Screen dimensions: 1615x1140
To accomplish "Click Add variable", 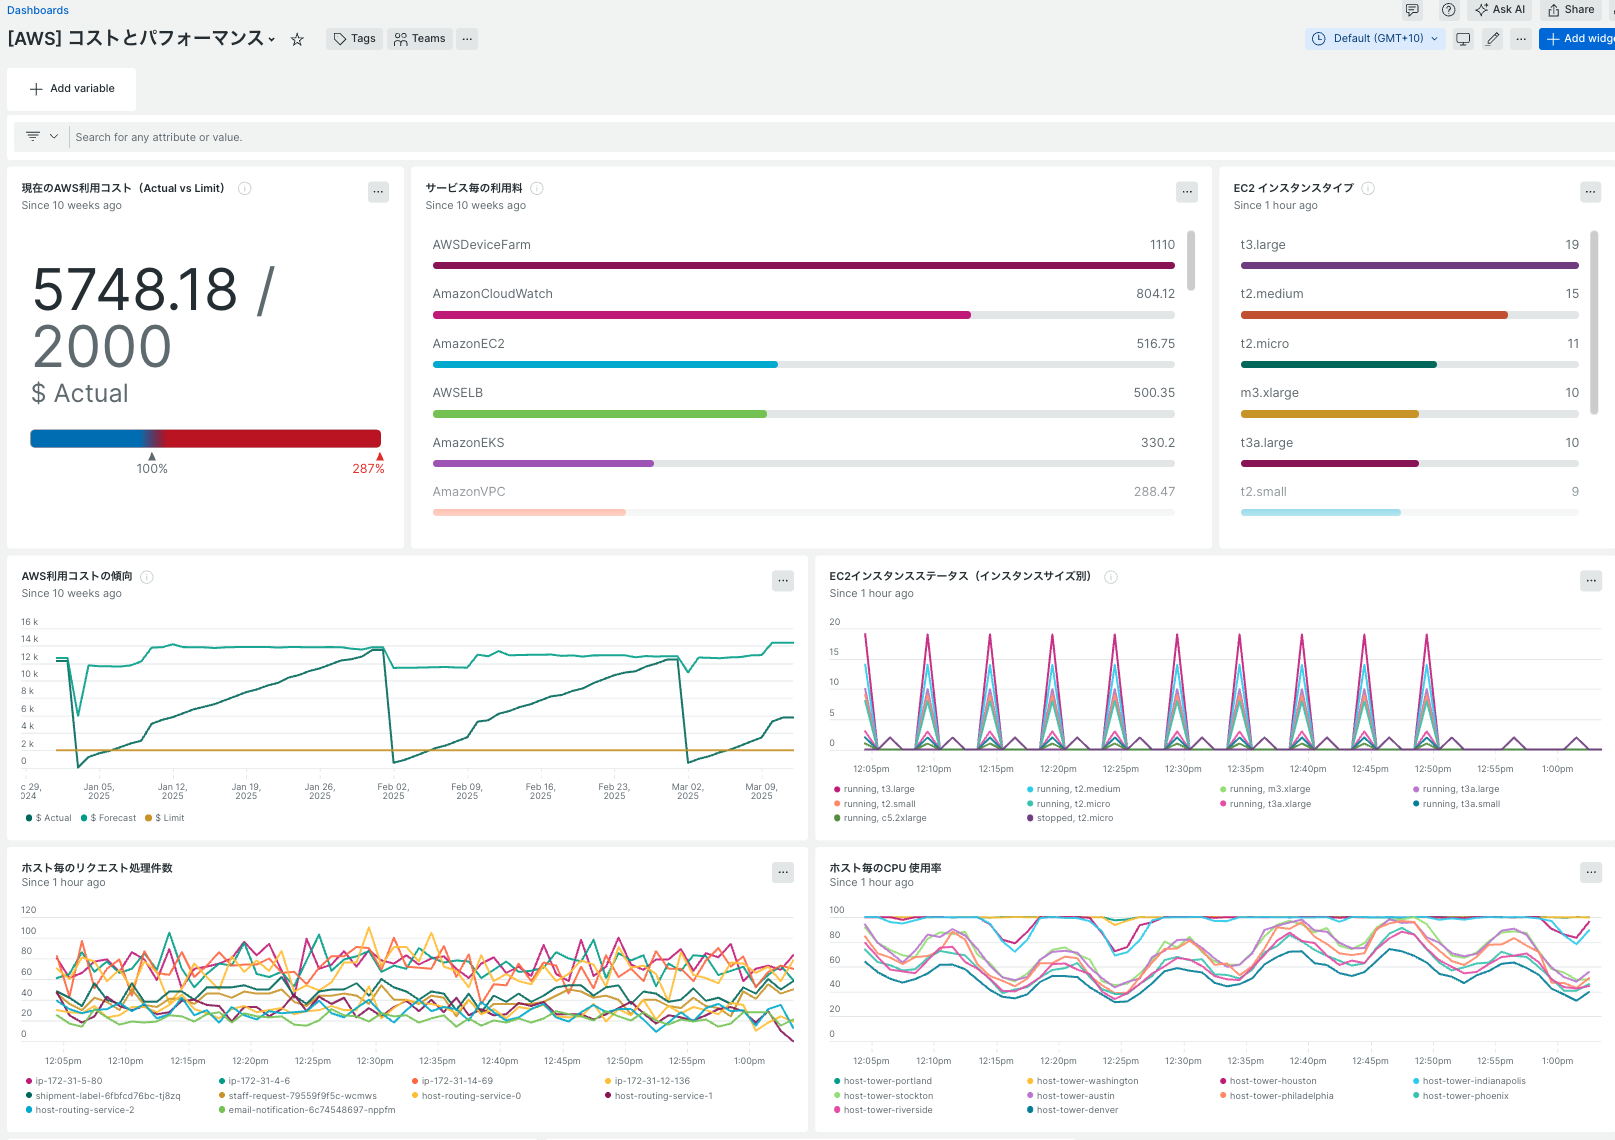I will click(x=71, y=89).
